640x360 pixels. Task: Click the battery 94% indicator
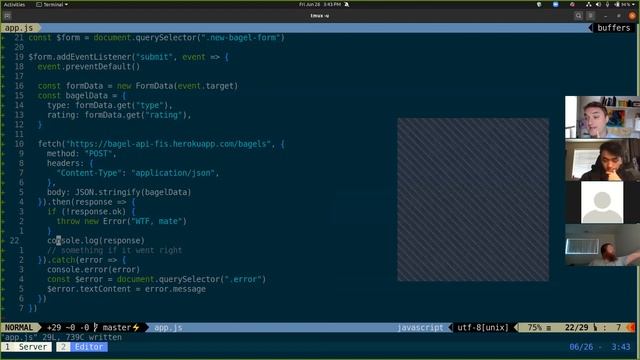pos(623,4)
